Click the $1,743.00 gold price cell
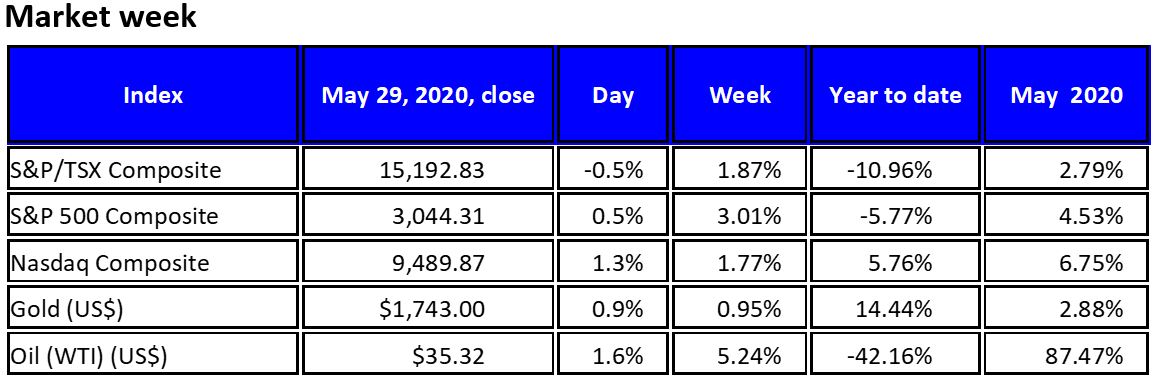The image size is (1155, 381). tap(428, 309)
